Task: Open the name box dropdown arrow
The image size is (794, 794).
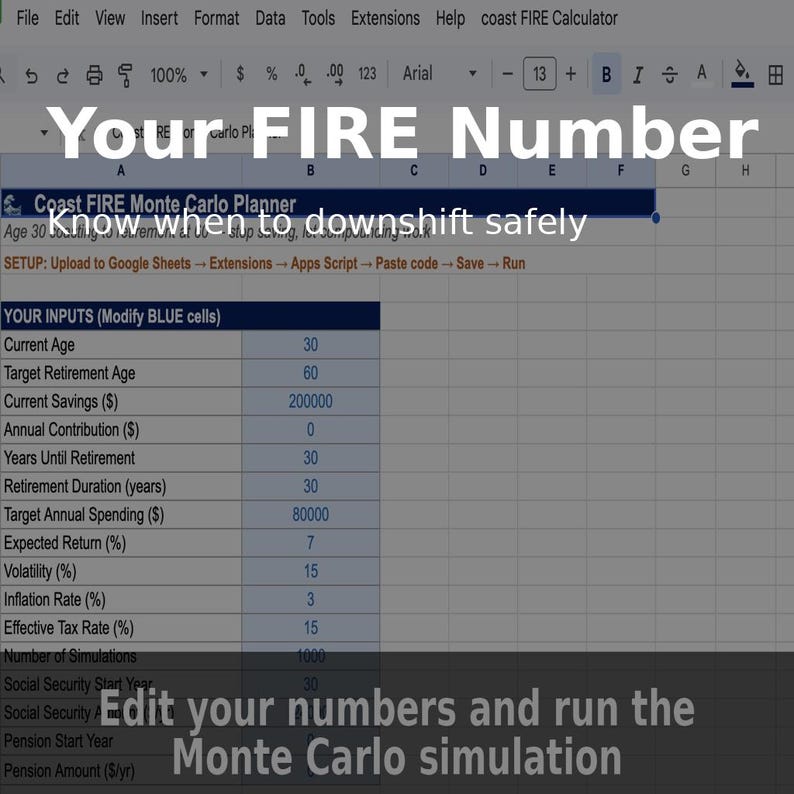Action: (x=44, y=133)
